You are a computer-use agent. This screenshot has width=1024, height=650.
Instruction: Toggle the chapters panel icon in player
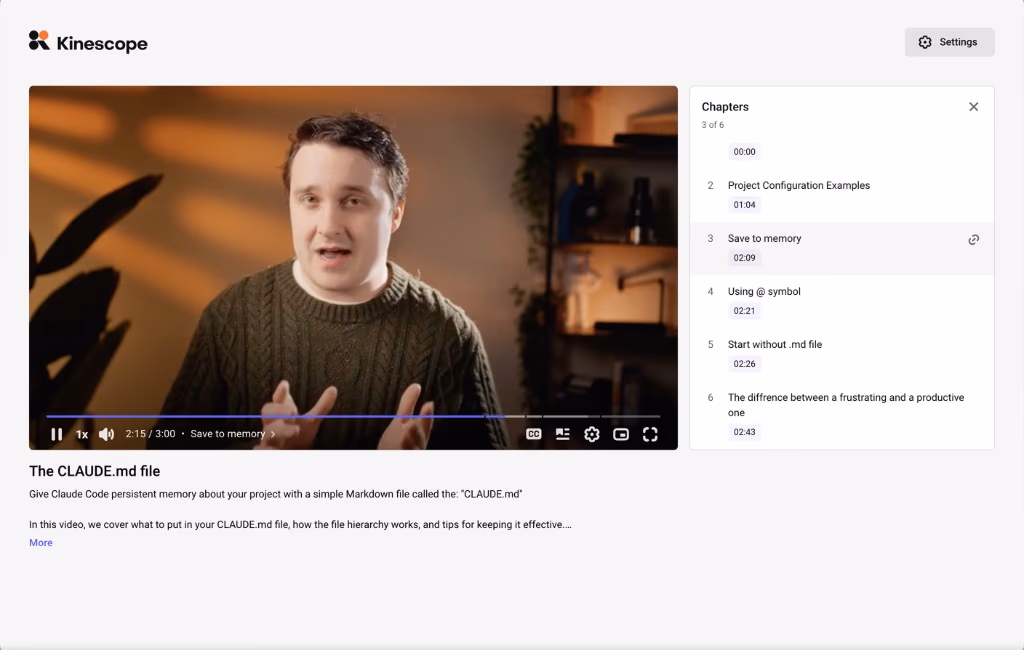(562, 434)
